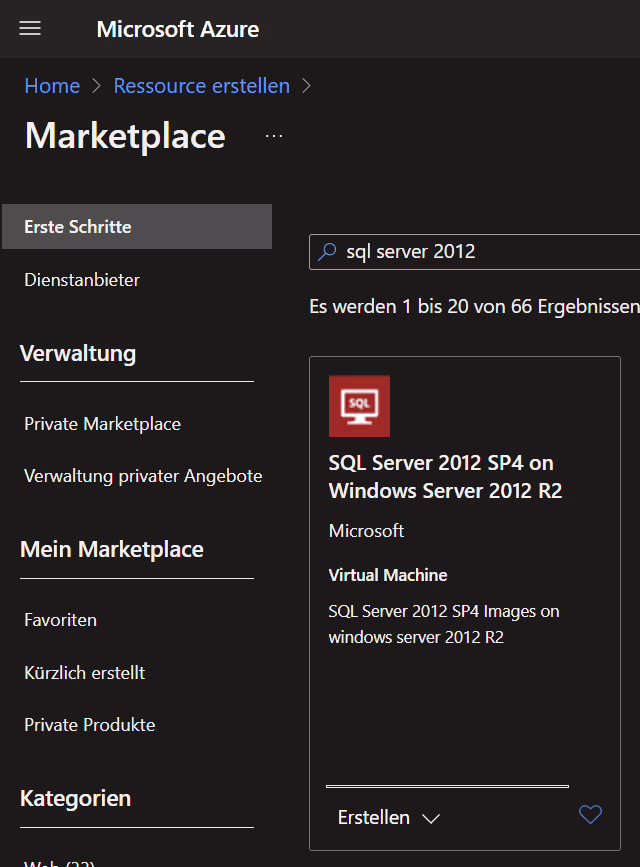Open Ressource erstellen breadcrumb
The width and height of the screenshot is (640, 867).
(x=201, y=86)
